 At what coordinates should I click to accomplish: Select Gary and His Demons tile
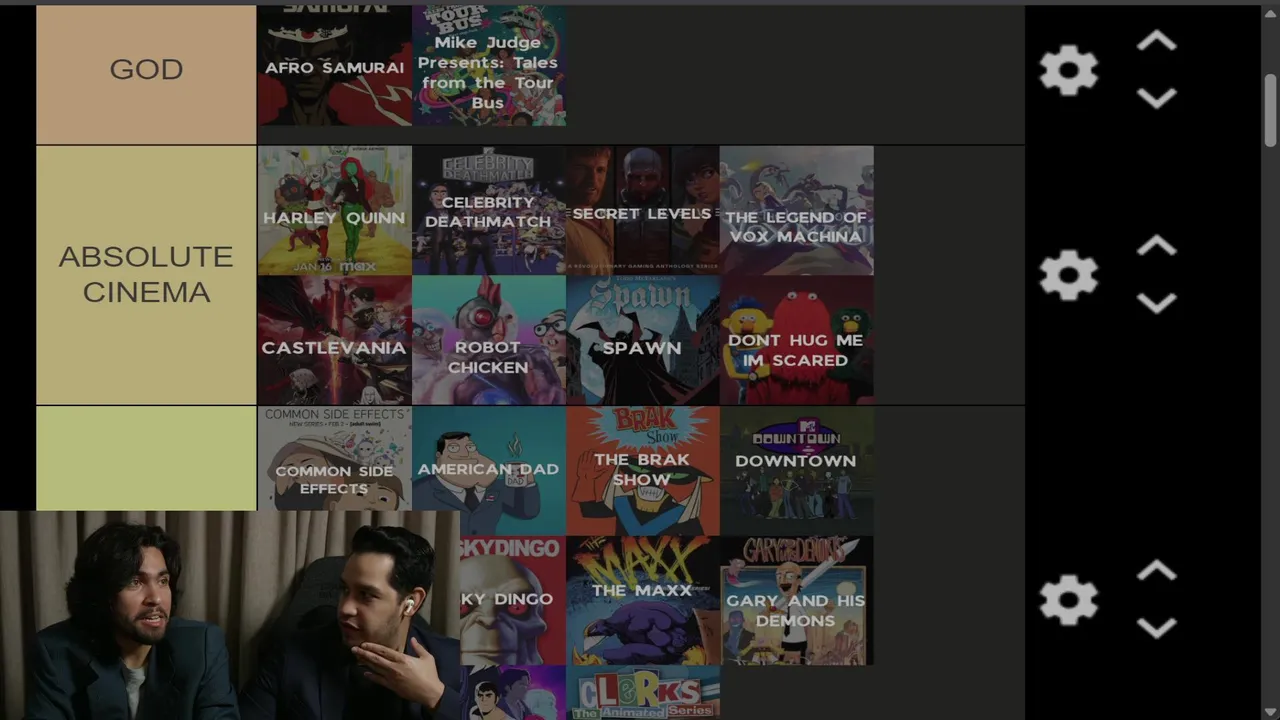tap(797, 600)
